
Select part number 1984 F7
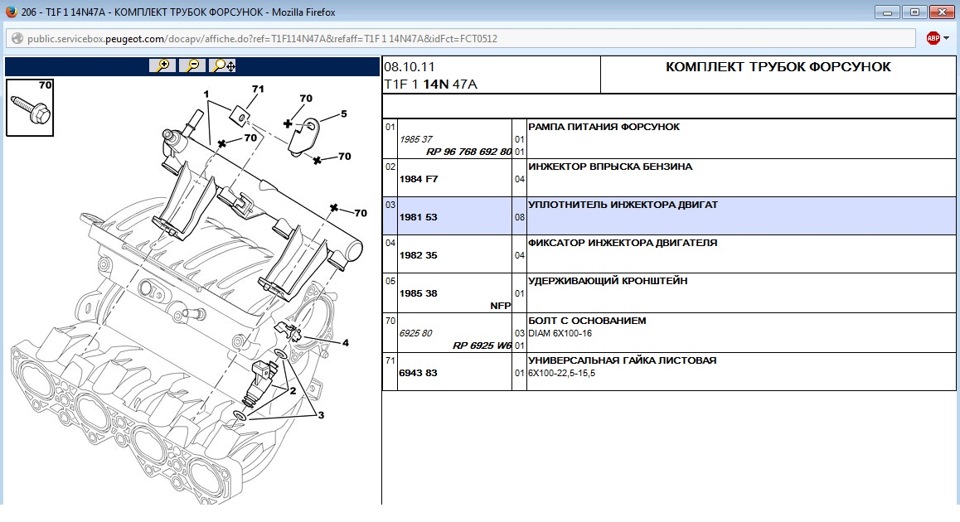point(419,179)
